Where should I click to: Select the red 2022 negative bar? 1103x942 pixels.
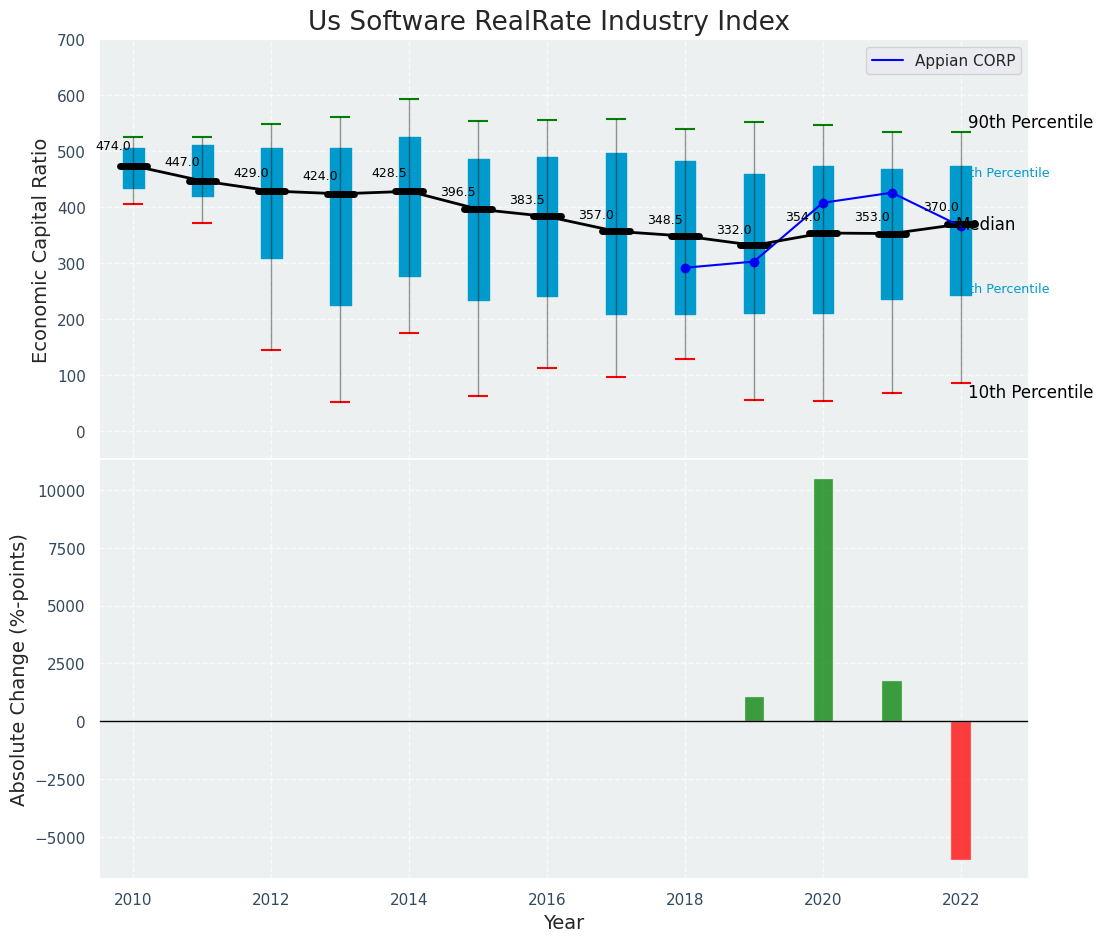tap(961, 791)
